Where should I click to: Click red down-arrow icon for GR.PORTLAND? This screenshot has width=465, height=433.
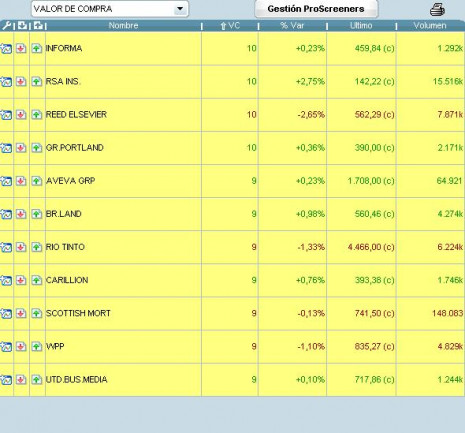pos(21,148)
